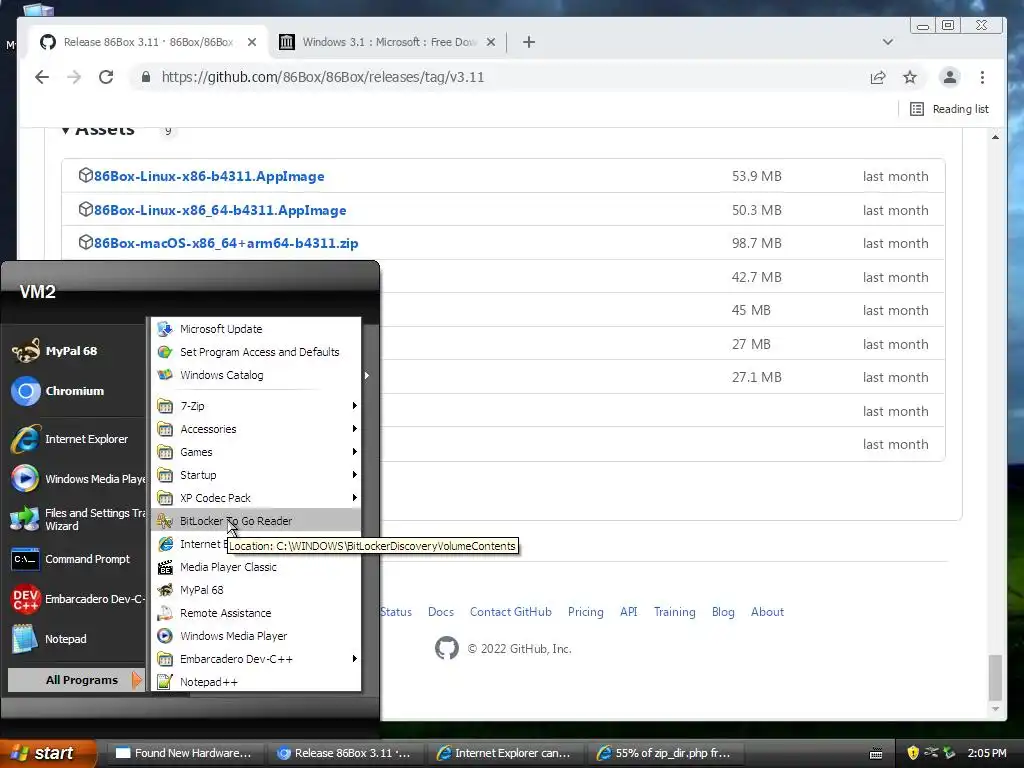The image size is (1024, 768).
Task: Open the Reading list
Action: (950, 109)
